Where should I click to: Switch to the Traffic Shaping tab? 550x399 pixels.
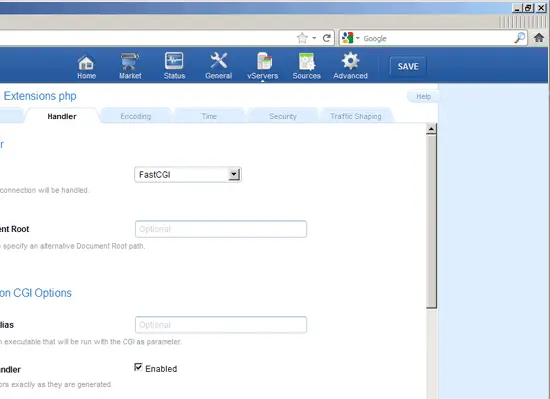pyautogui.click(x=356, y=116)
